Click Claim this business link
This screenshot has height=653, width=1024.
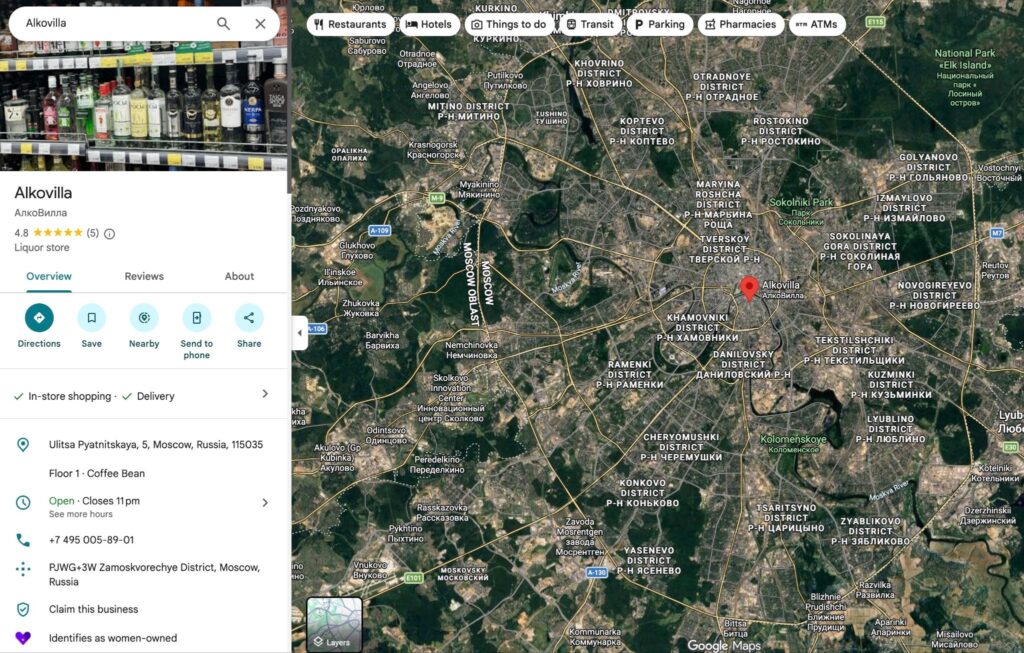click(x=93, y=609)
